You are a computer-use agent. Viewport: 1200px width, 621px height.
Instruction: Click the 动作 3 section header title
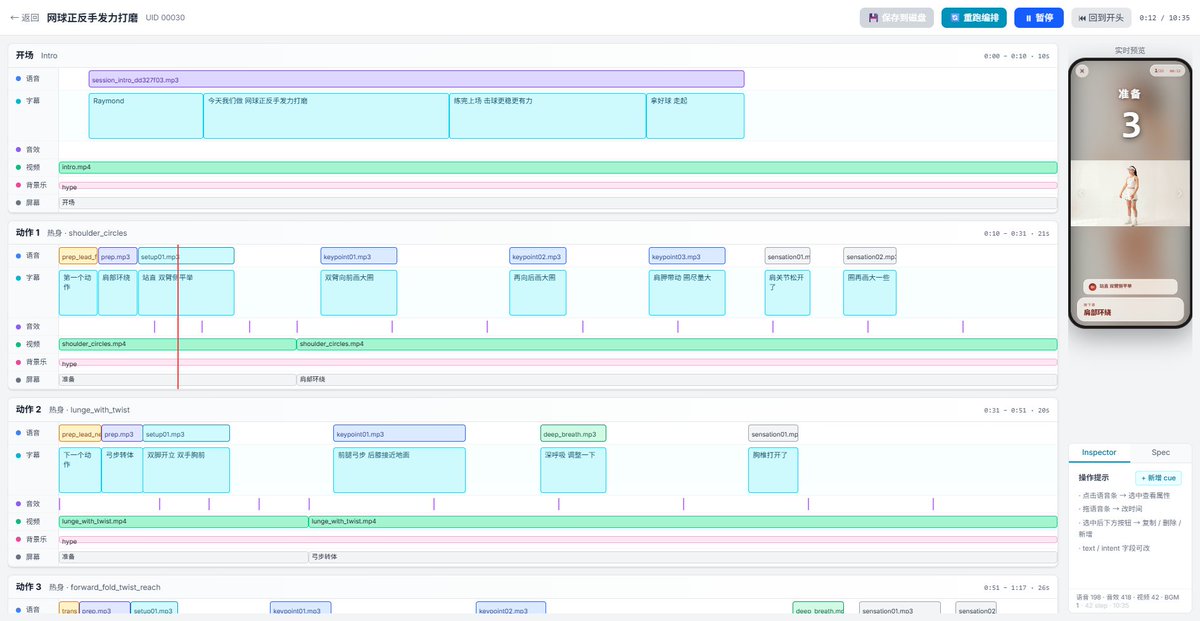pos(29,587)
